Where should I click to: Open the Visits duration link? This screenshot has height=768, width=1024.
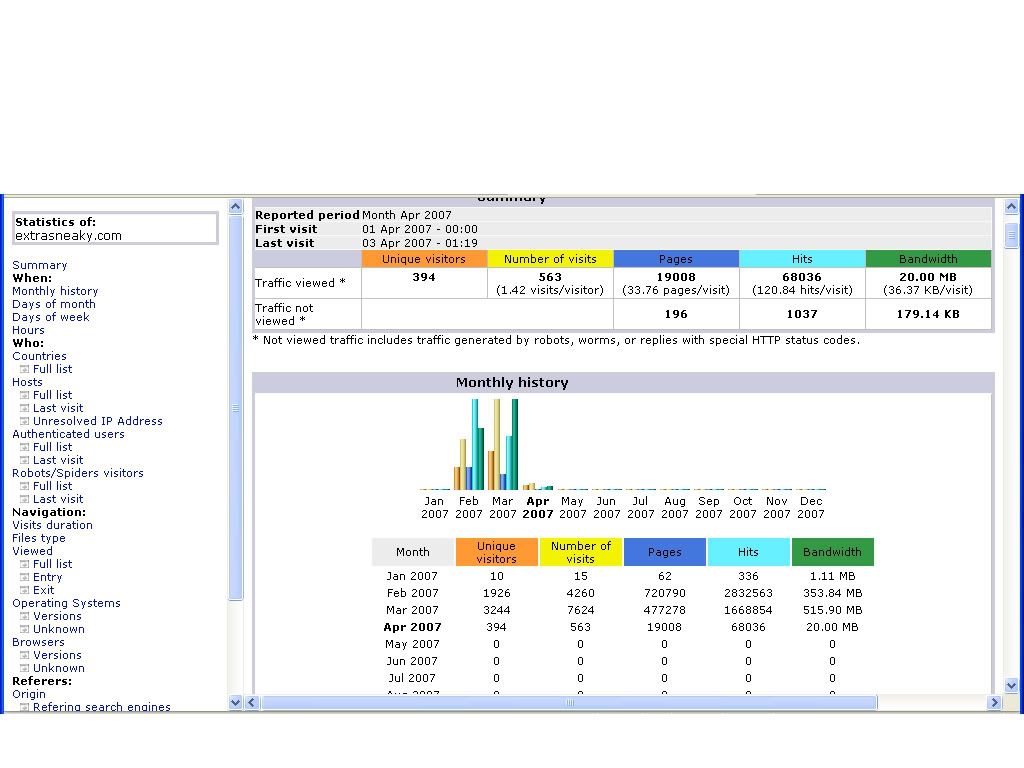[52, 525]
